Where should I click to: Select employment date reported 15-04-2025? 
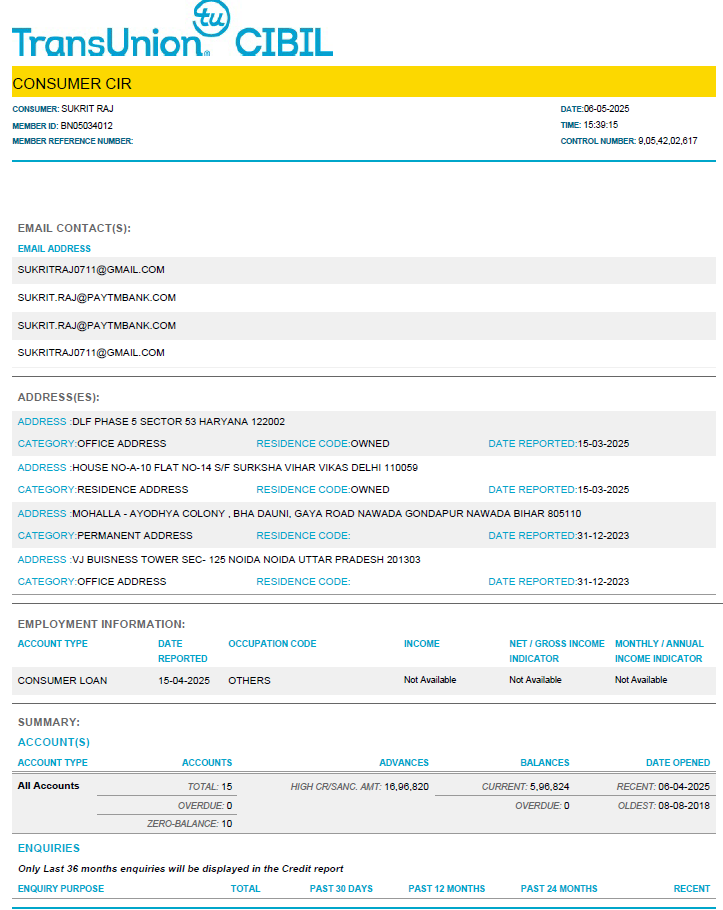tap(184, 680)
